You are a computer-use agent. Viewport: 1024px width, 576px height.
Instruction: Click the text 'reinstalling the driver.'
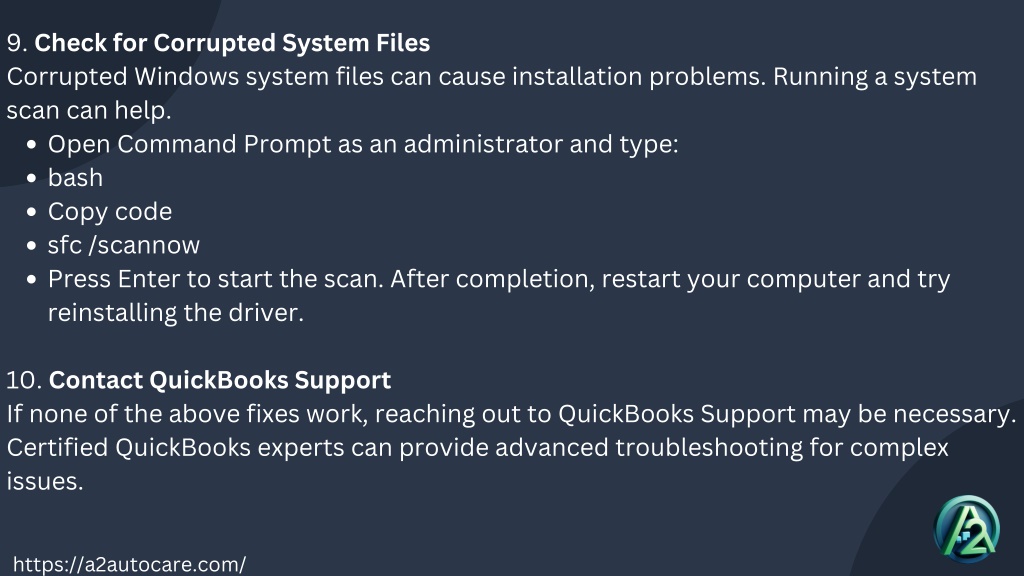pos(176,313)
